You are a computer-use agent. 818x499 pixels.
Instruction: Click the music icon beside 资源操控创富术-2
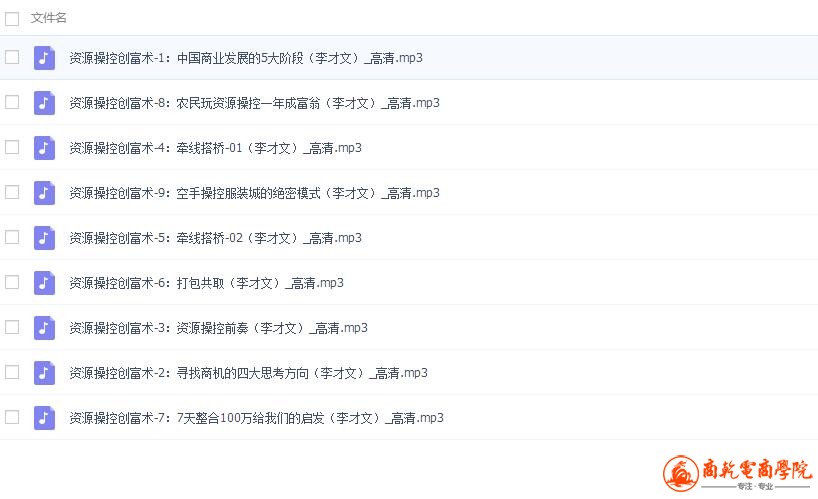coord(44,372)
